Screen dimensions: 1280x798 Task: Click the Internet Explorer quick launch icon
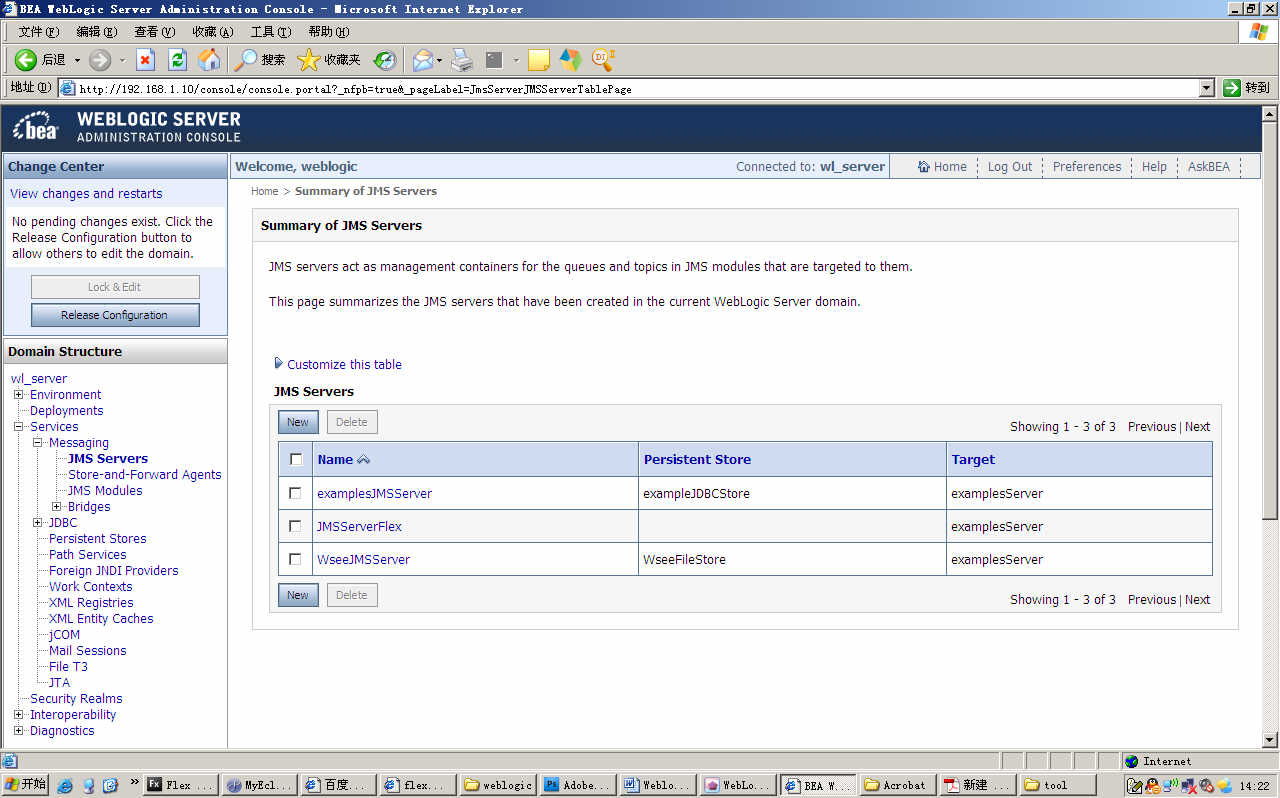tap(66, 785)
